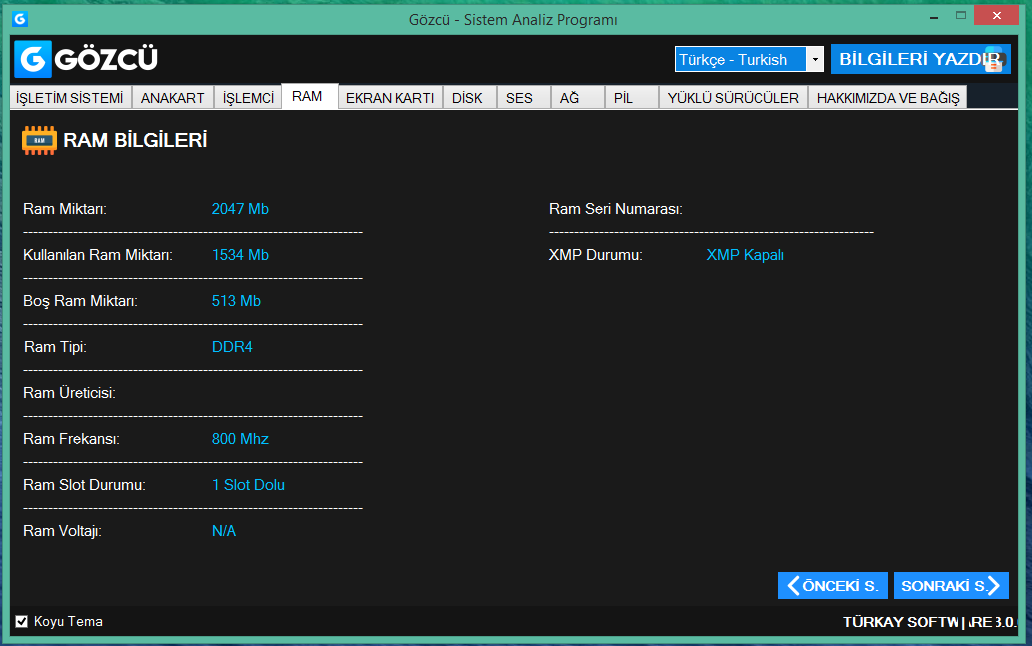Switch to the SES tab
The height and width of the screenshot is (646, 1032).
point(523,98)
